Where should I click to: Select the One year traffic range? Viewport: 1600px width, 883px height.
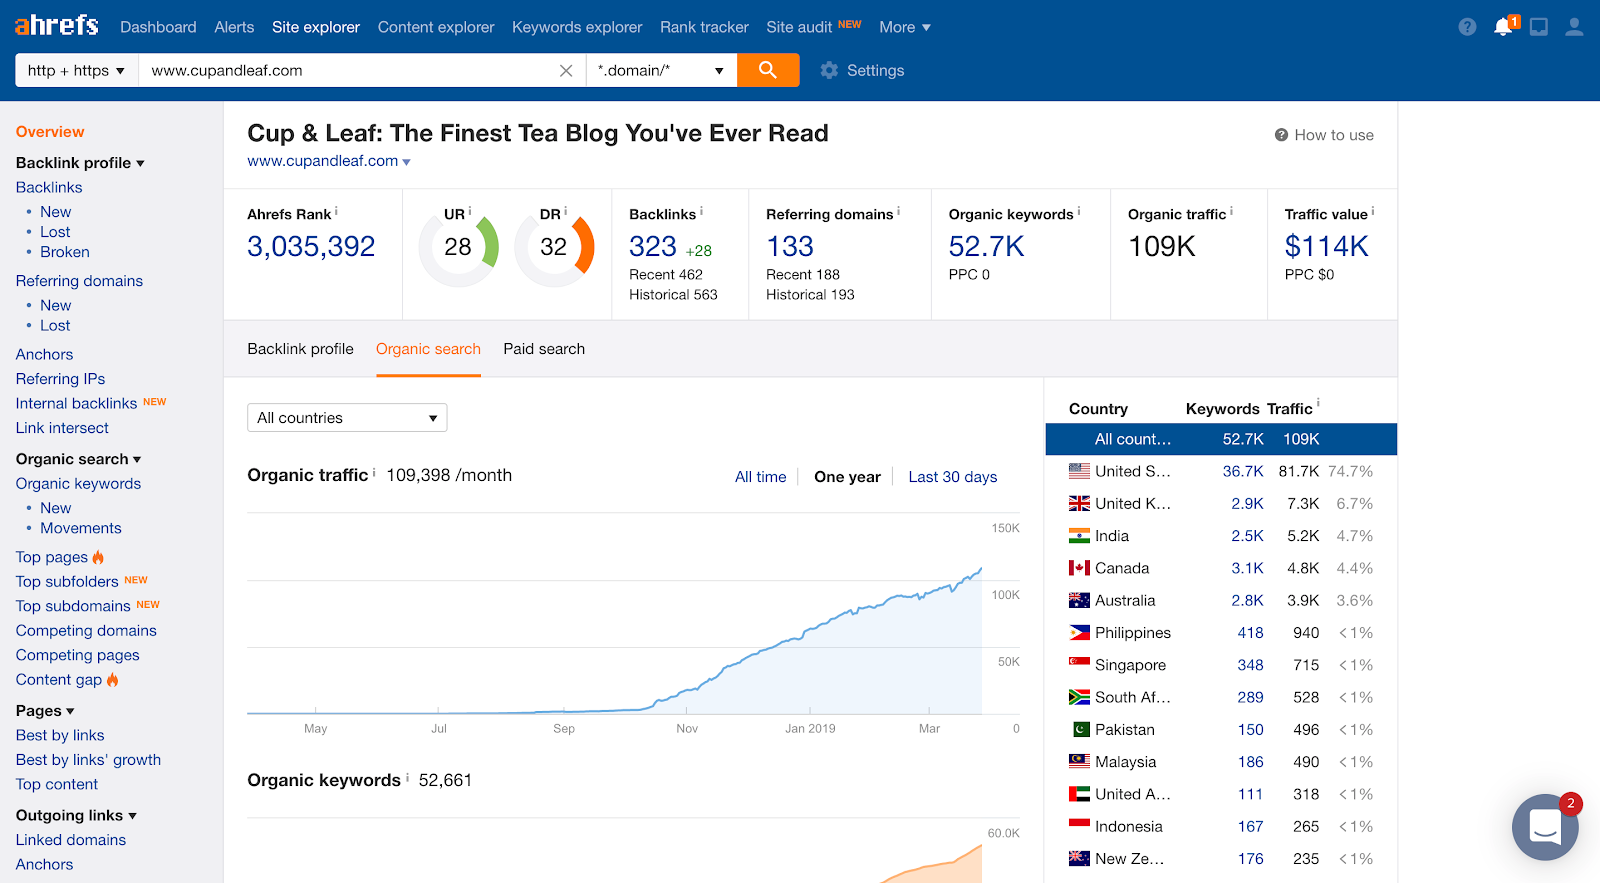pos(847,477)
